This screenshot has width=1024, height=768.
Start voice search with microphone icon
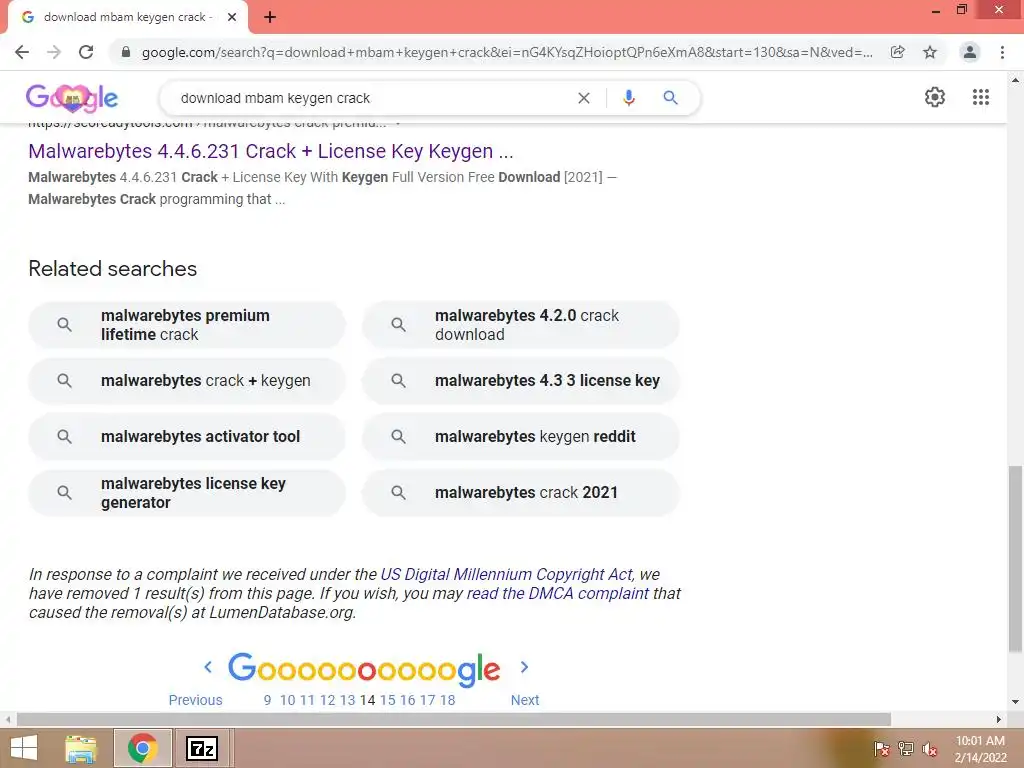629,98
